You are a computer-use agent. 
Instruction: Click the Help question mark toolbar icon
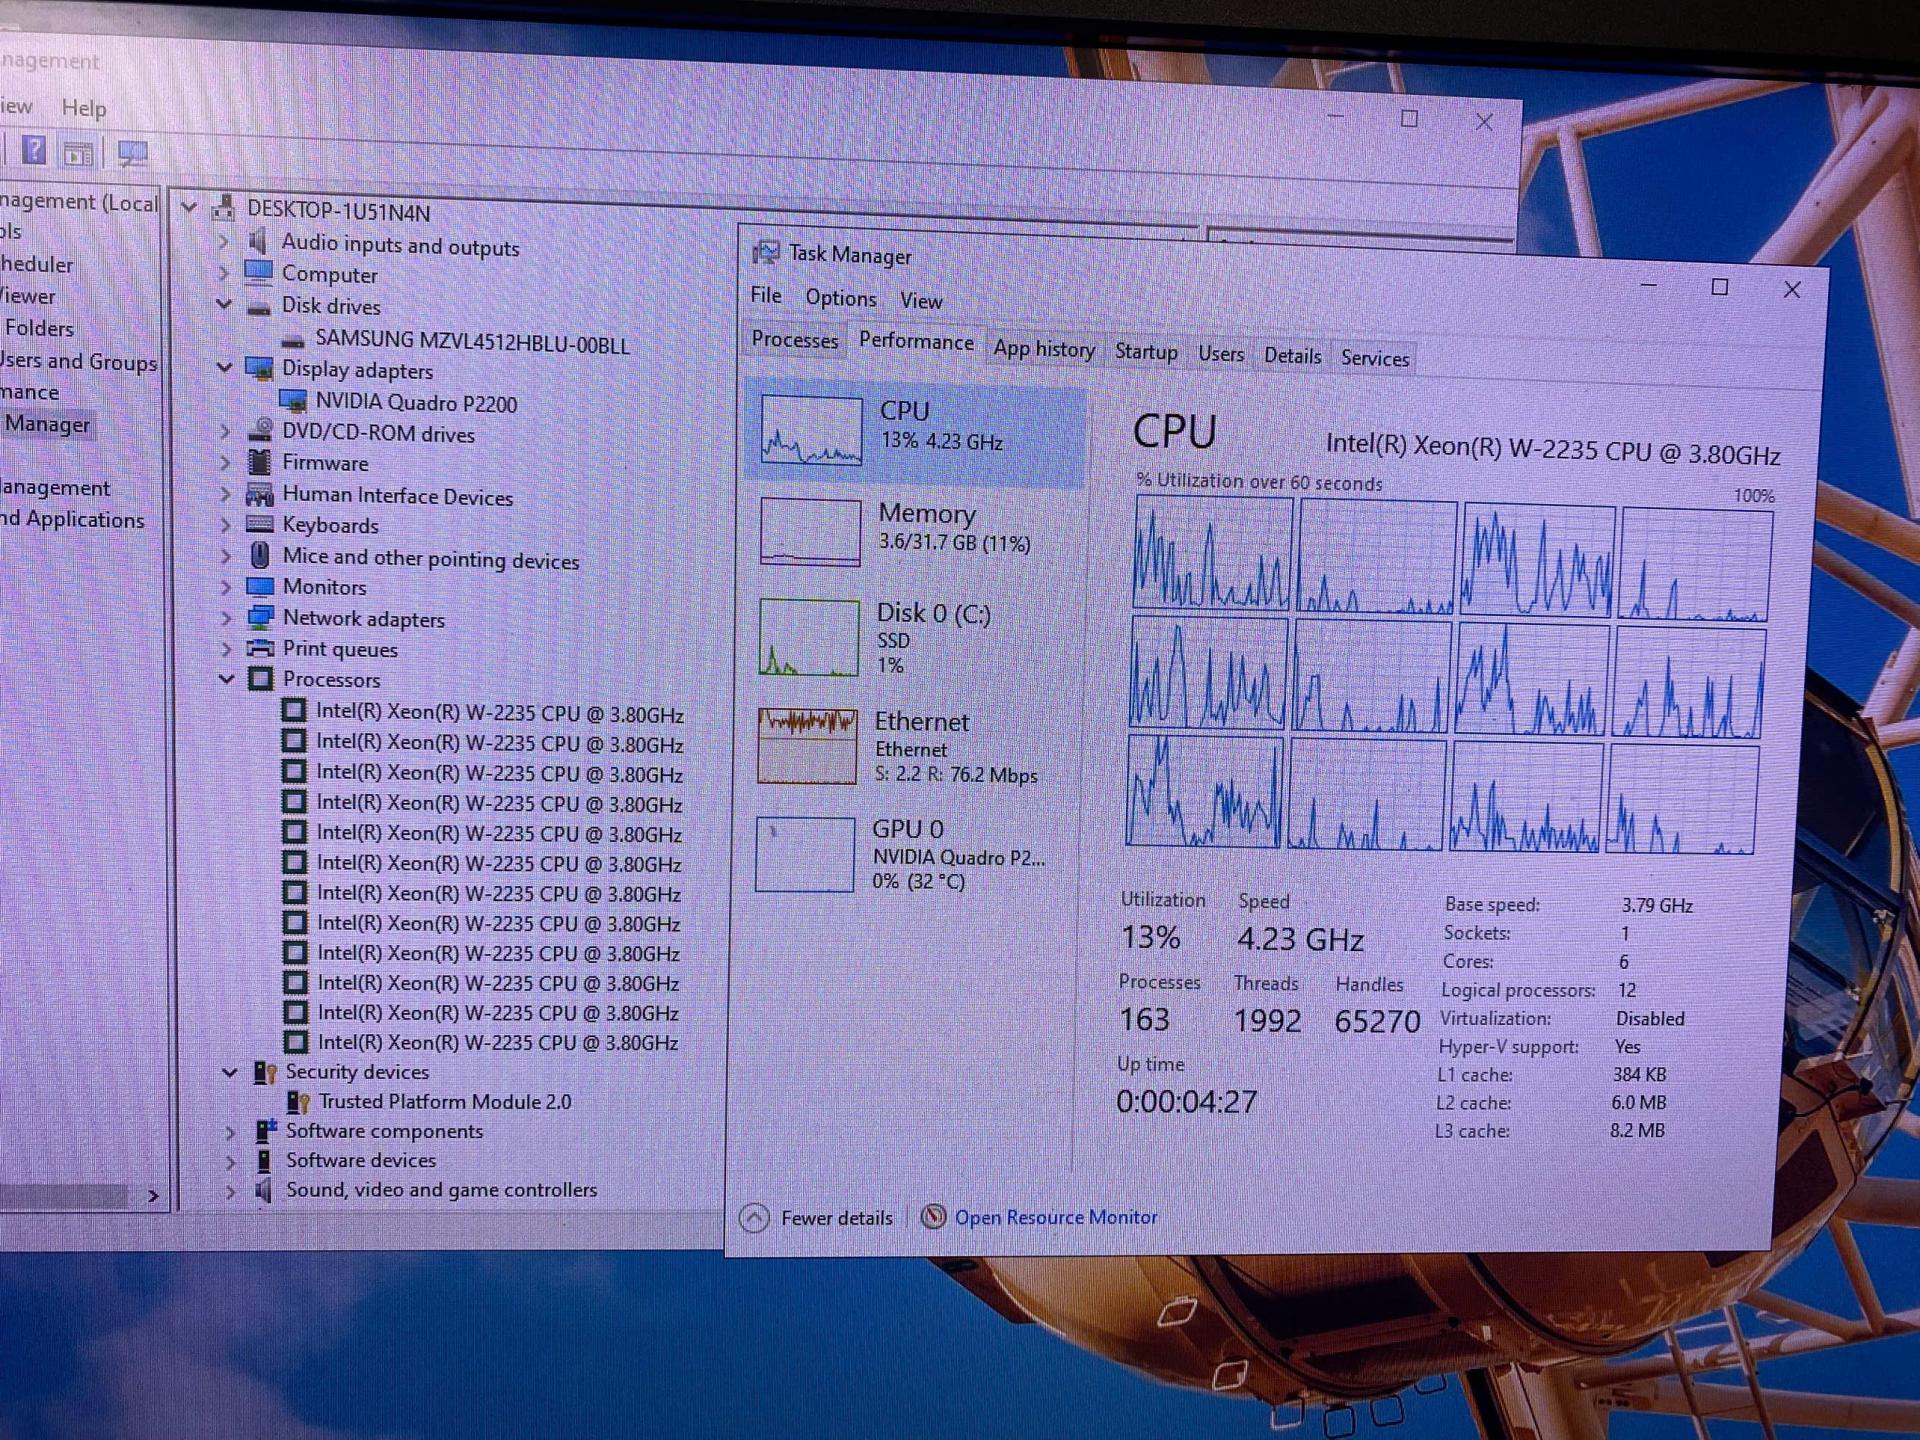(34, 151)
